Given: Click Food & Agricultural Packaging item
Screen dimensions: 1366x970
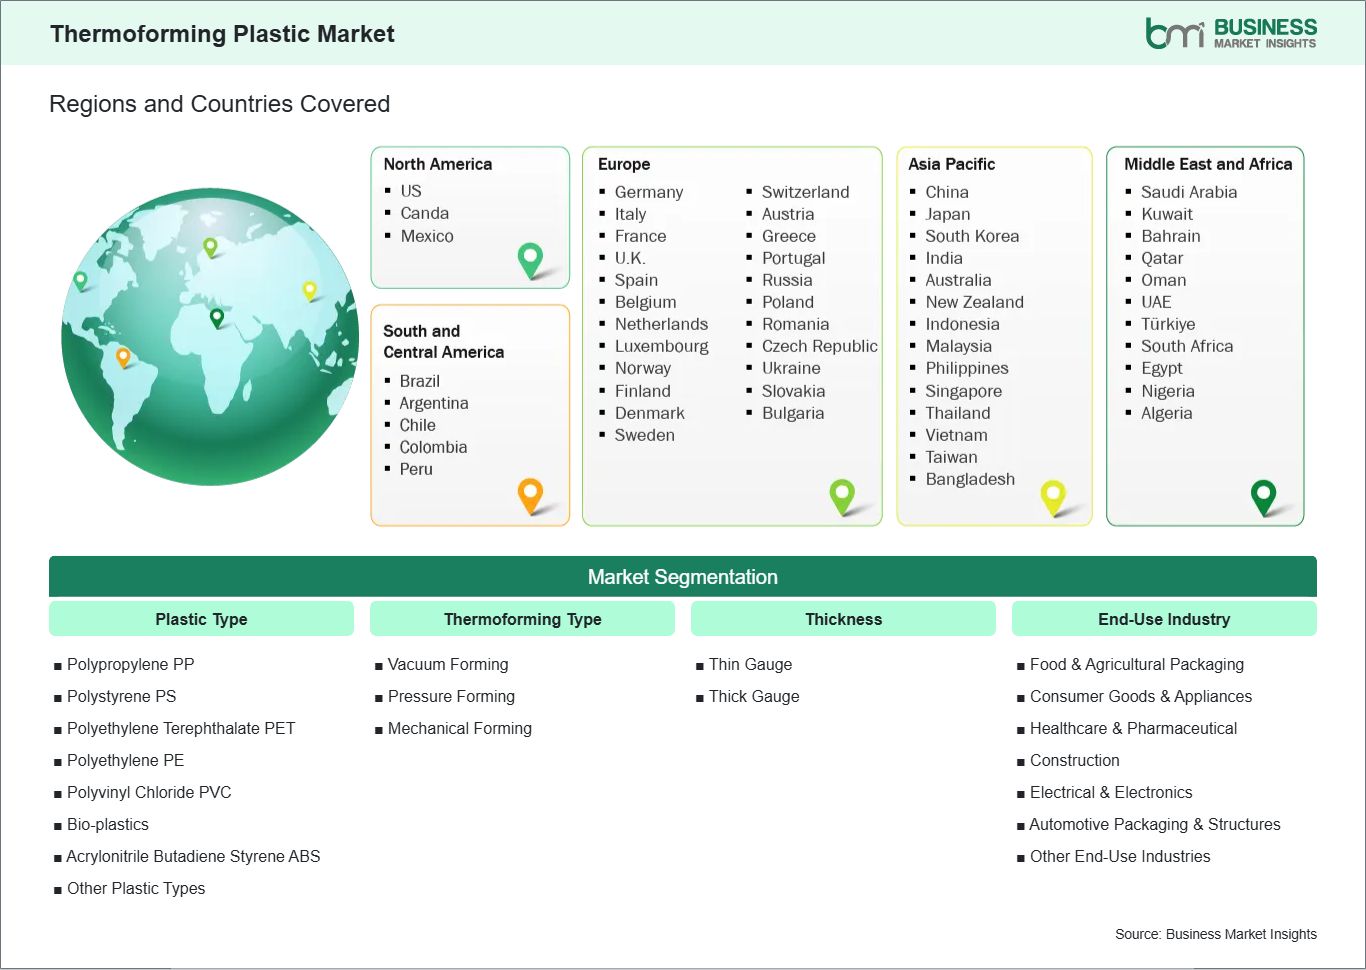Looking at the screenshot, I should coord(1137,664).
